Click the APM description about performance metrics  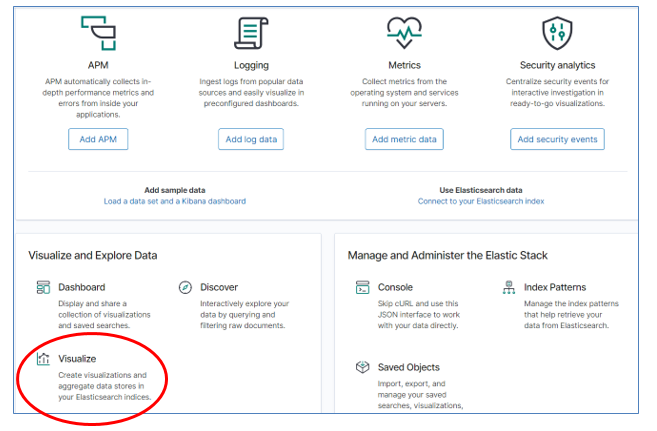point(98,98)
